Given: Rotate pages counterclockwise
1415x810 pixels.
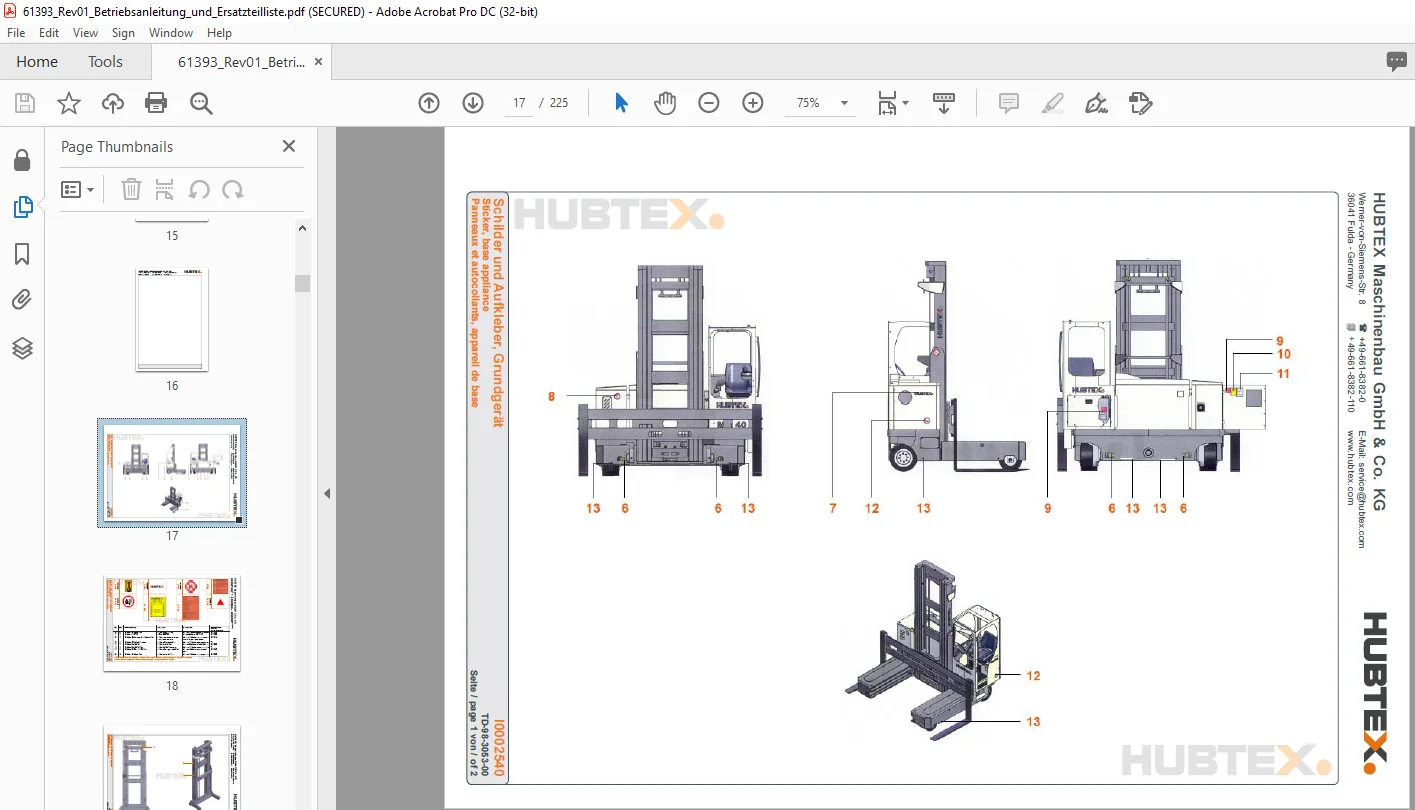Looking at the screenshot, I should point(199,189).
